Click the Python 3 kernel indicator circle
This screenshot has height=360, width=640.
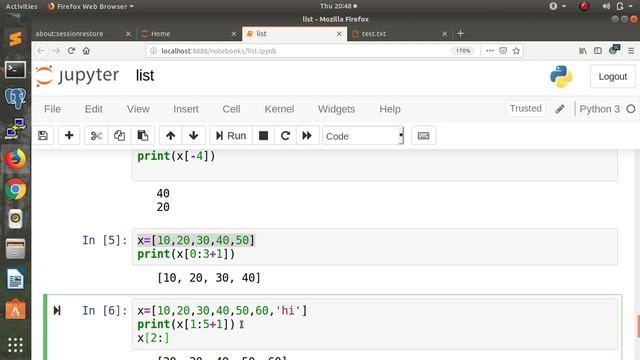[x=631, y=109]
